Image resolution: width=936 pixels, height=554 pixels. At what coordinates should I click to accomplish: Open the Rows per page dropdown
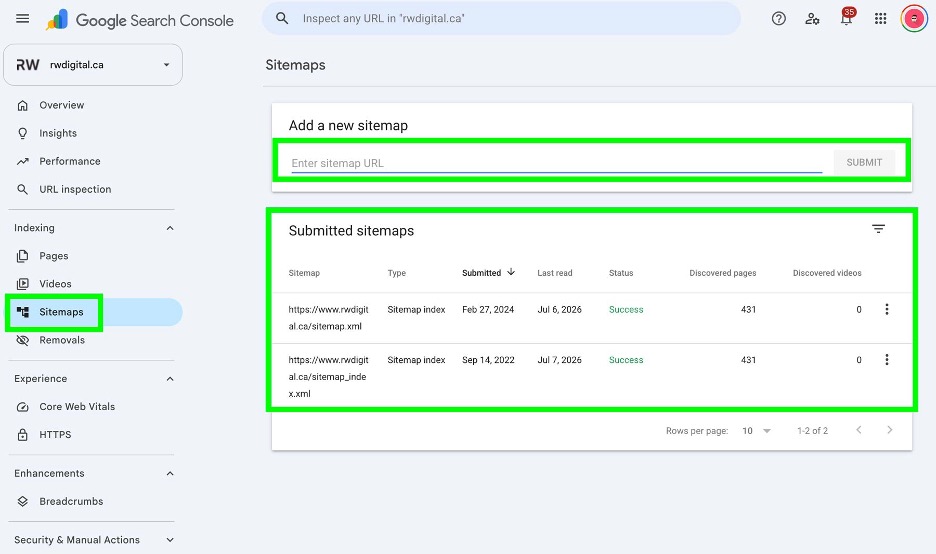(756, 430)
